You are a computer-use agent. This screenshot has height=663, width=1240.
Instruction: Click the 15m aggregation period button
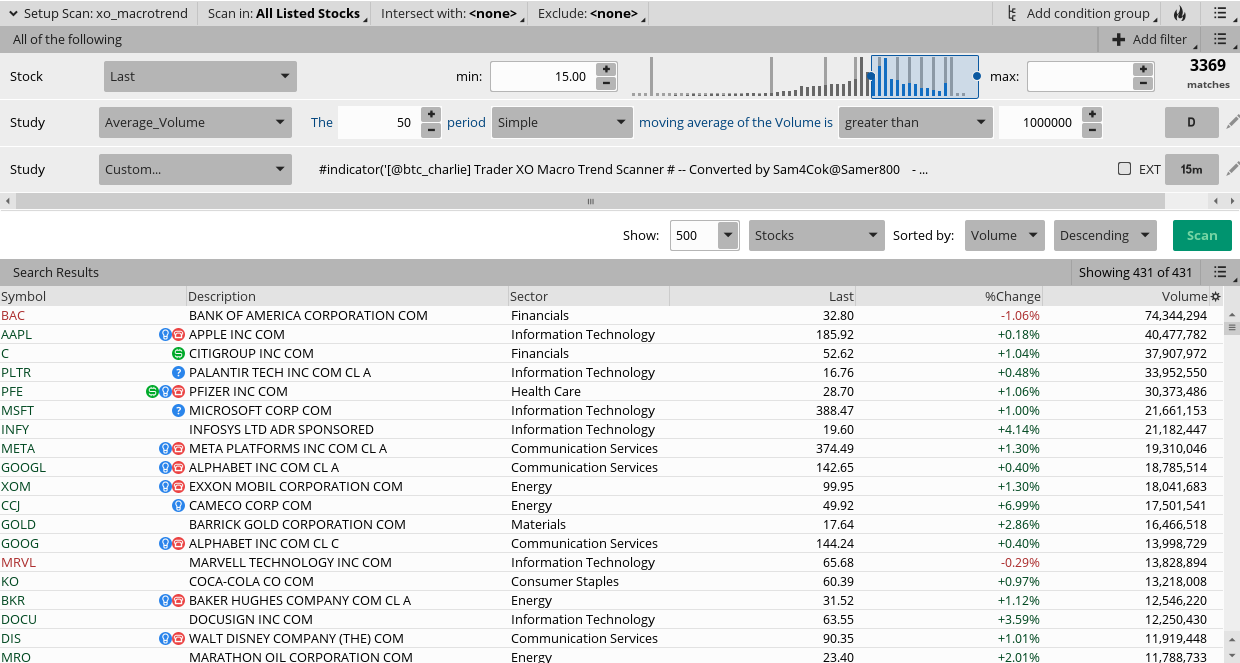(1192, 169)
